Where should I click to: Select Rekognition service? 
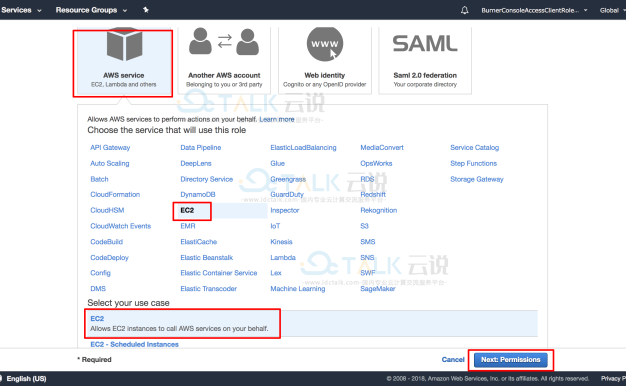[378, 210]
